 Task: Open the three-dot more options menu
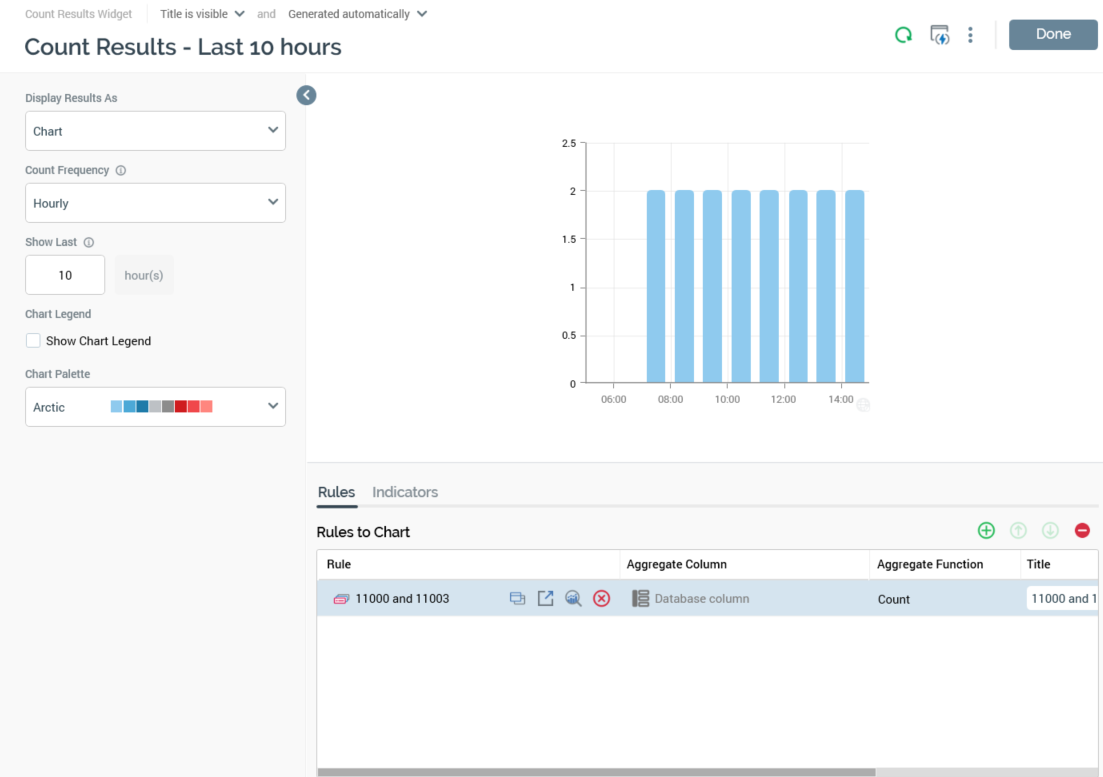(x=970, y=35)
